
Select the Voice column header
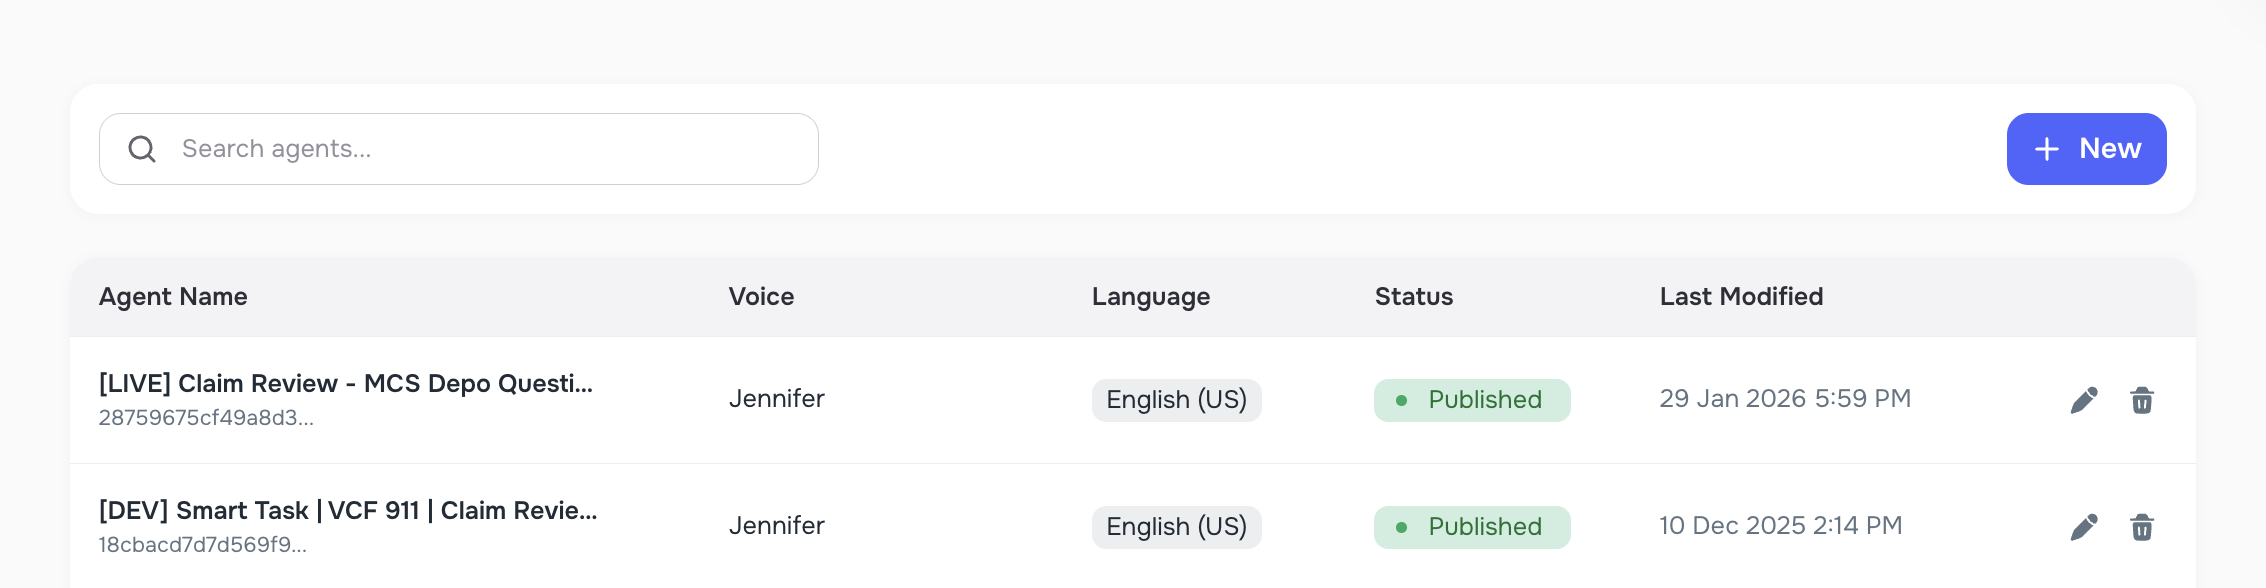[x=761, y=297]
